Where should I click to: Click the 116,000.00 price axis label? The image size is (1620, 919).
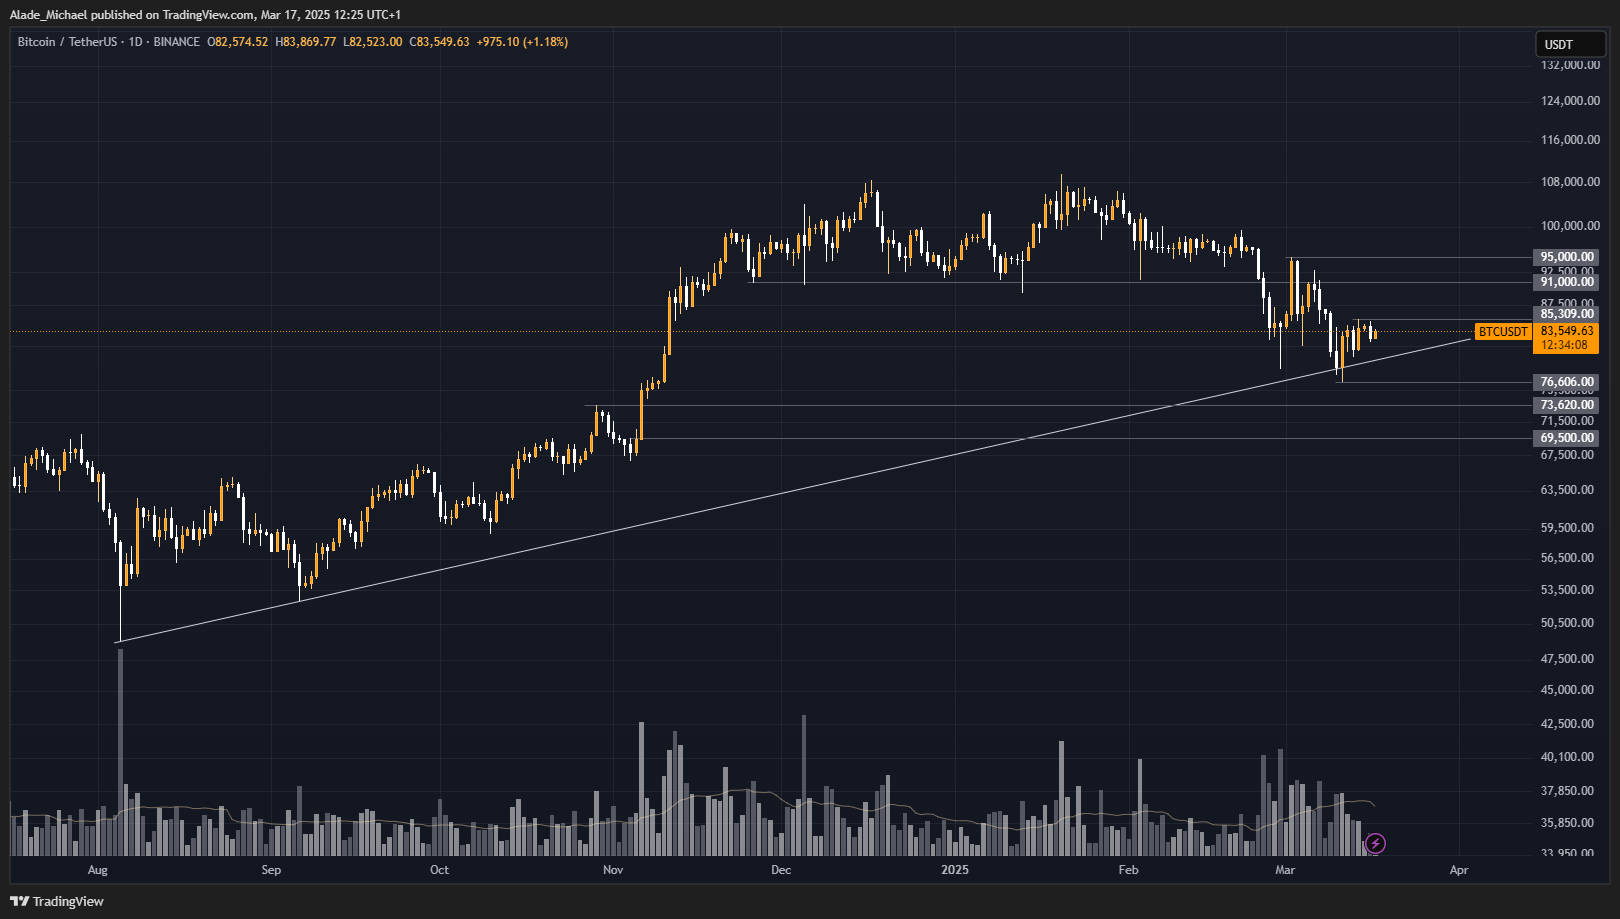coord(1570,140)
